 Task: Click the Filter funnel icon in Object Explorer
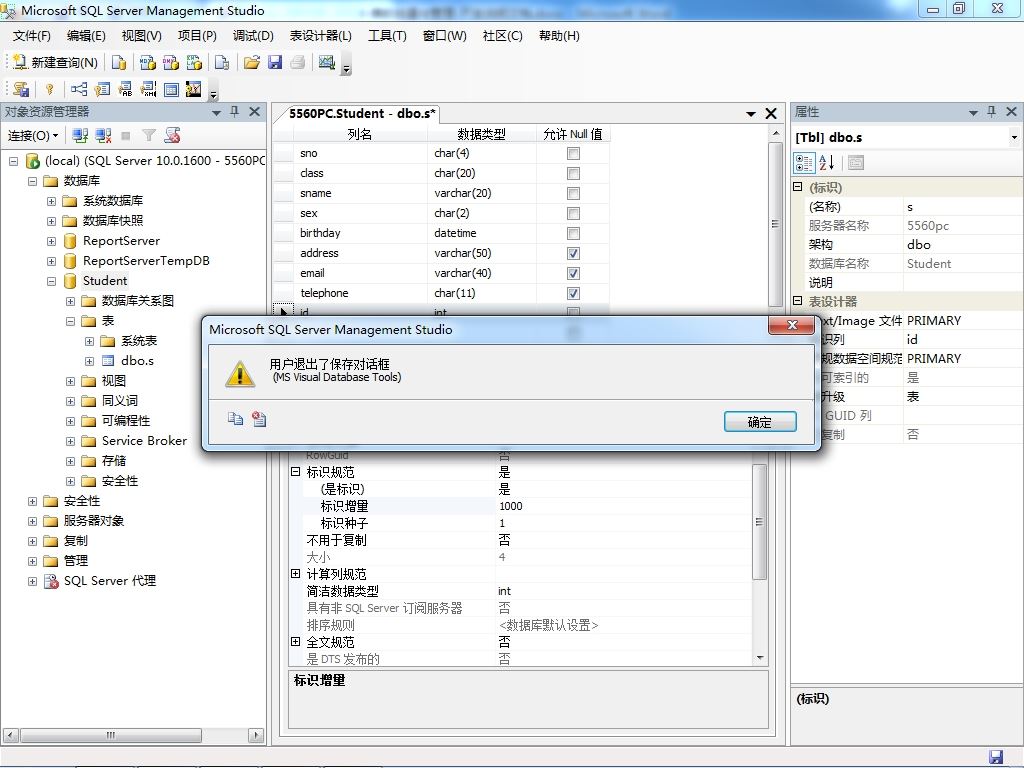[x=149, y=136]
